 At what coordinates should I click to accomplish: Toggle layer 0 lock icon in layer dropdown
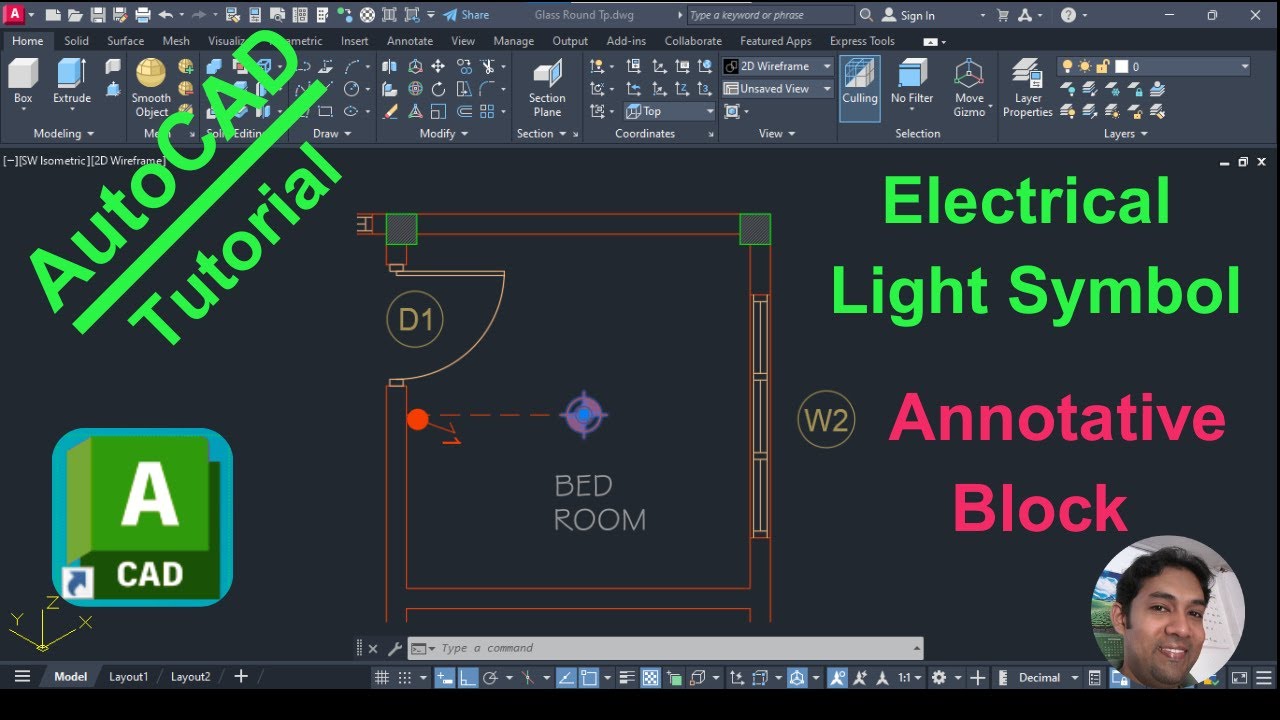coord(1103,66)
